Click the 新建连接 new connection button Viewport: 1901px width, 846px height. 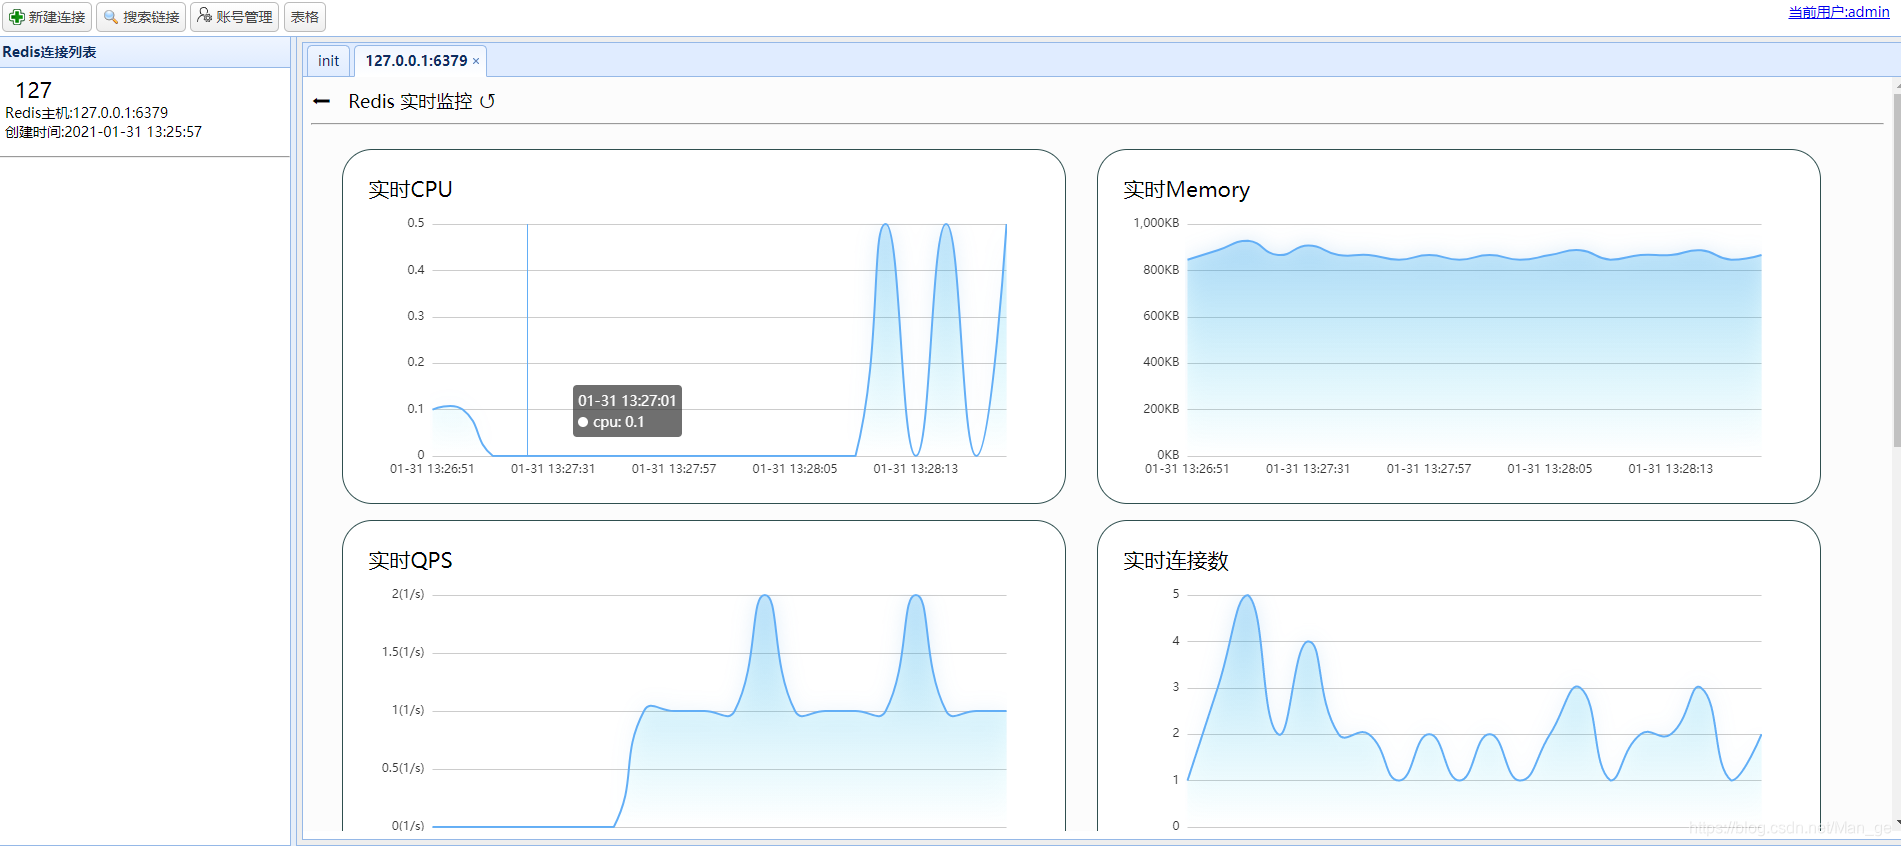point(47,17)
